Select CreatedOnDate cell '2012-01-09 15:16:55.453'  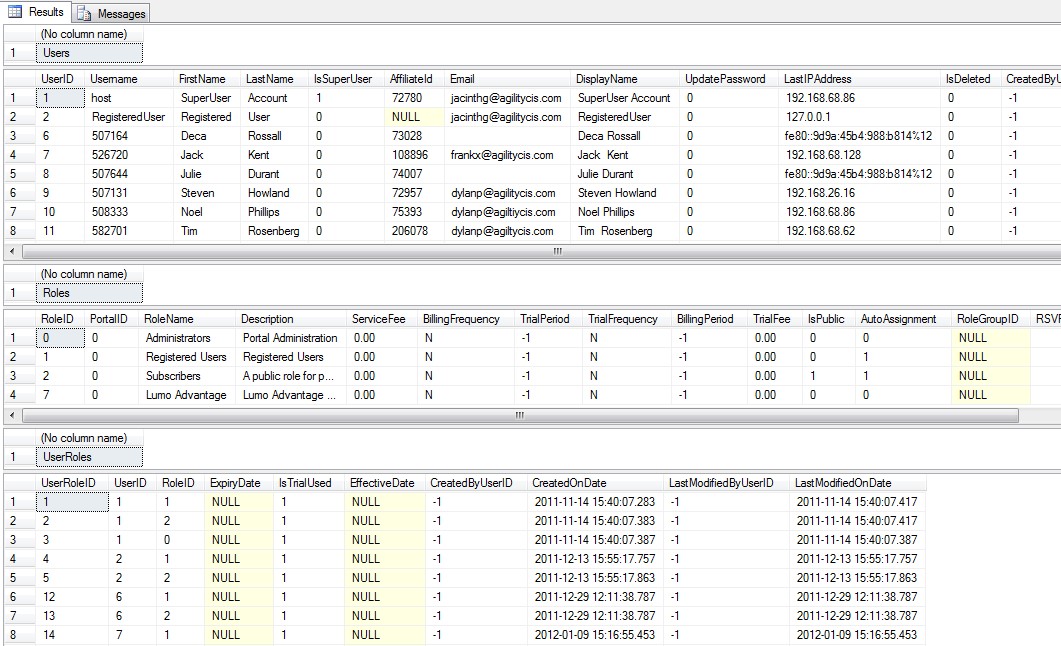(x=595, y=635)
